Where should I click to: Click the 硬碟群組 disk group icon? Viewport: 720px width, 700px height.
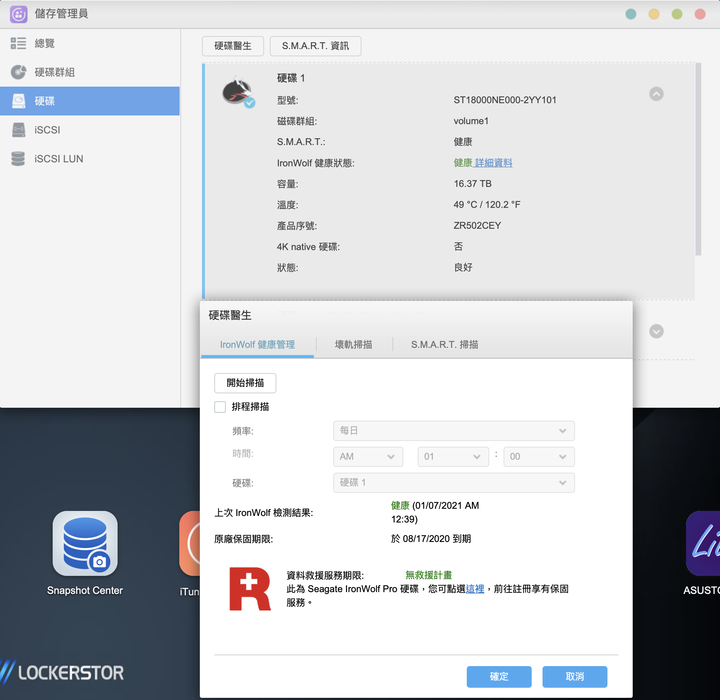[18, 72]
